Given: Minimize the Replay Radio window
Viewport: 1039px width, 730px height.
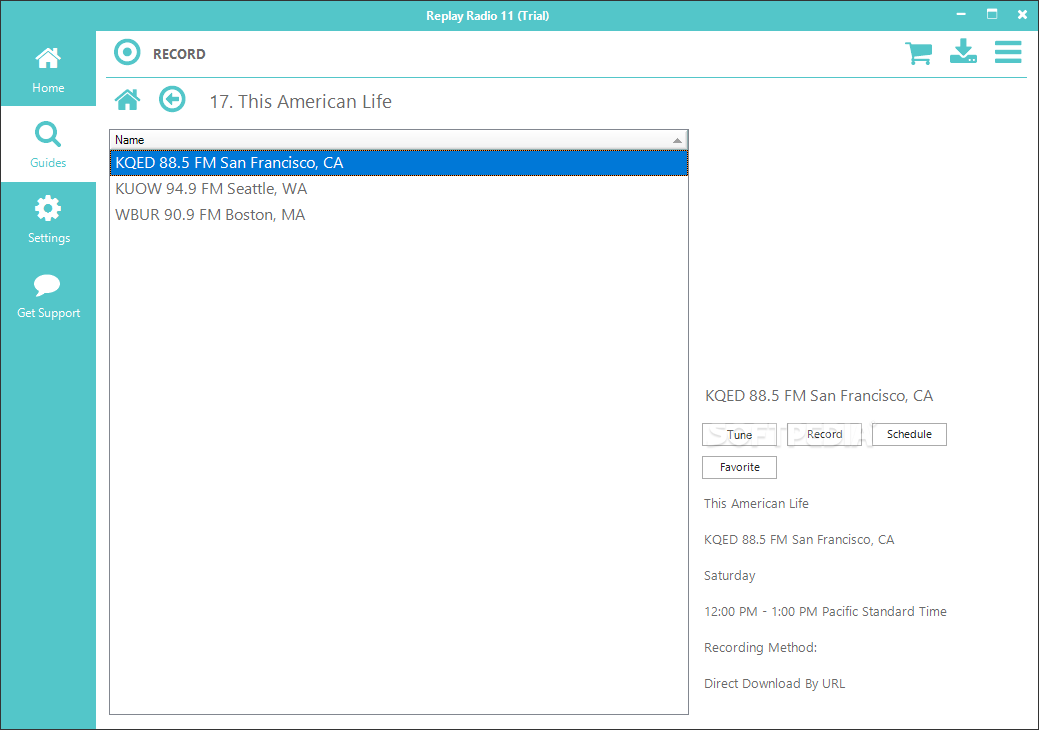Looking at the screenshot, I should point(961,15).
